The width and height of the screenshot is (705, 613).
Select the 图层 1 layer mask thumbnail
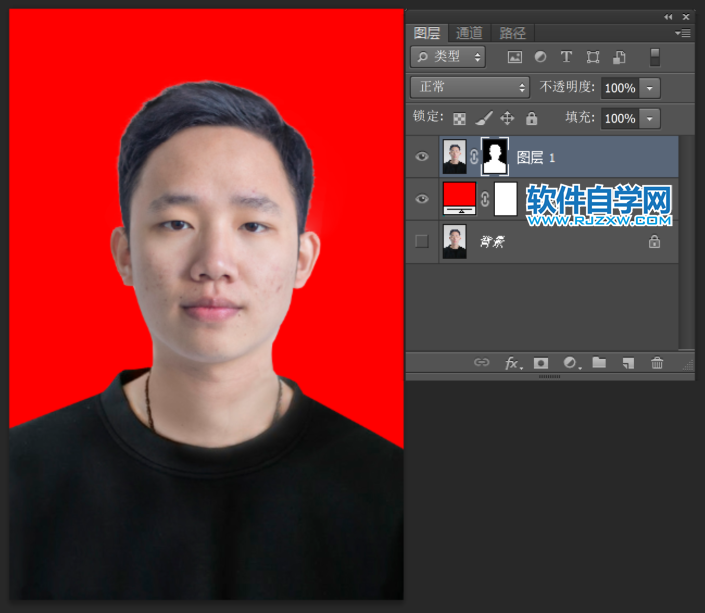coord(495,157)
